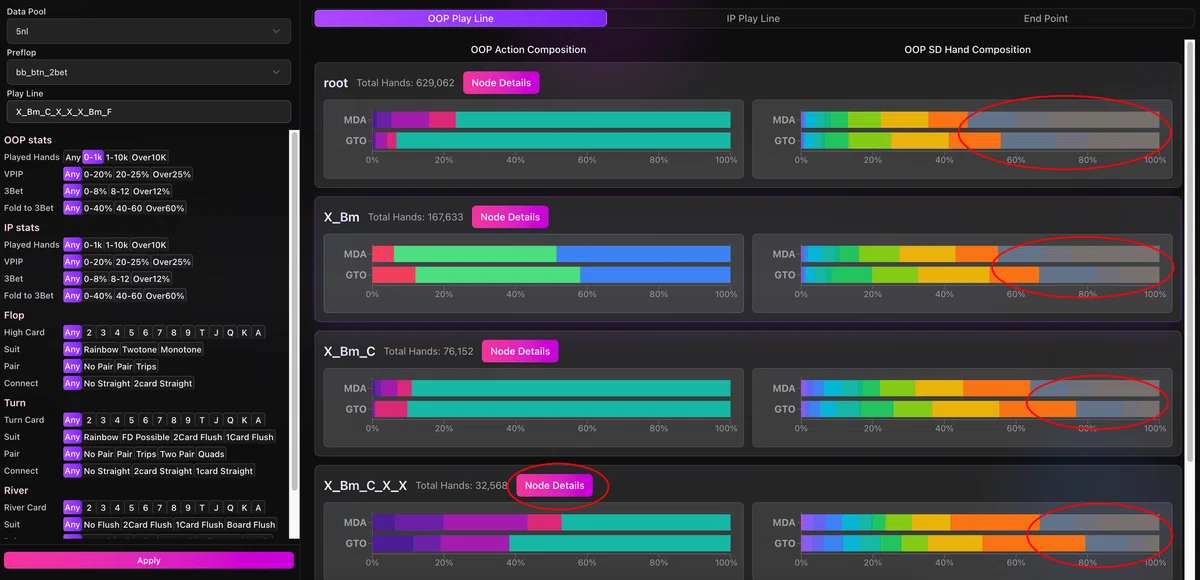The width and height of the screenshot is (1200, 580).
Task: Open Node Details for the X_Bm node
Action: (510, 217)
